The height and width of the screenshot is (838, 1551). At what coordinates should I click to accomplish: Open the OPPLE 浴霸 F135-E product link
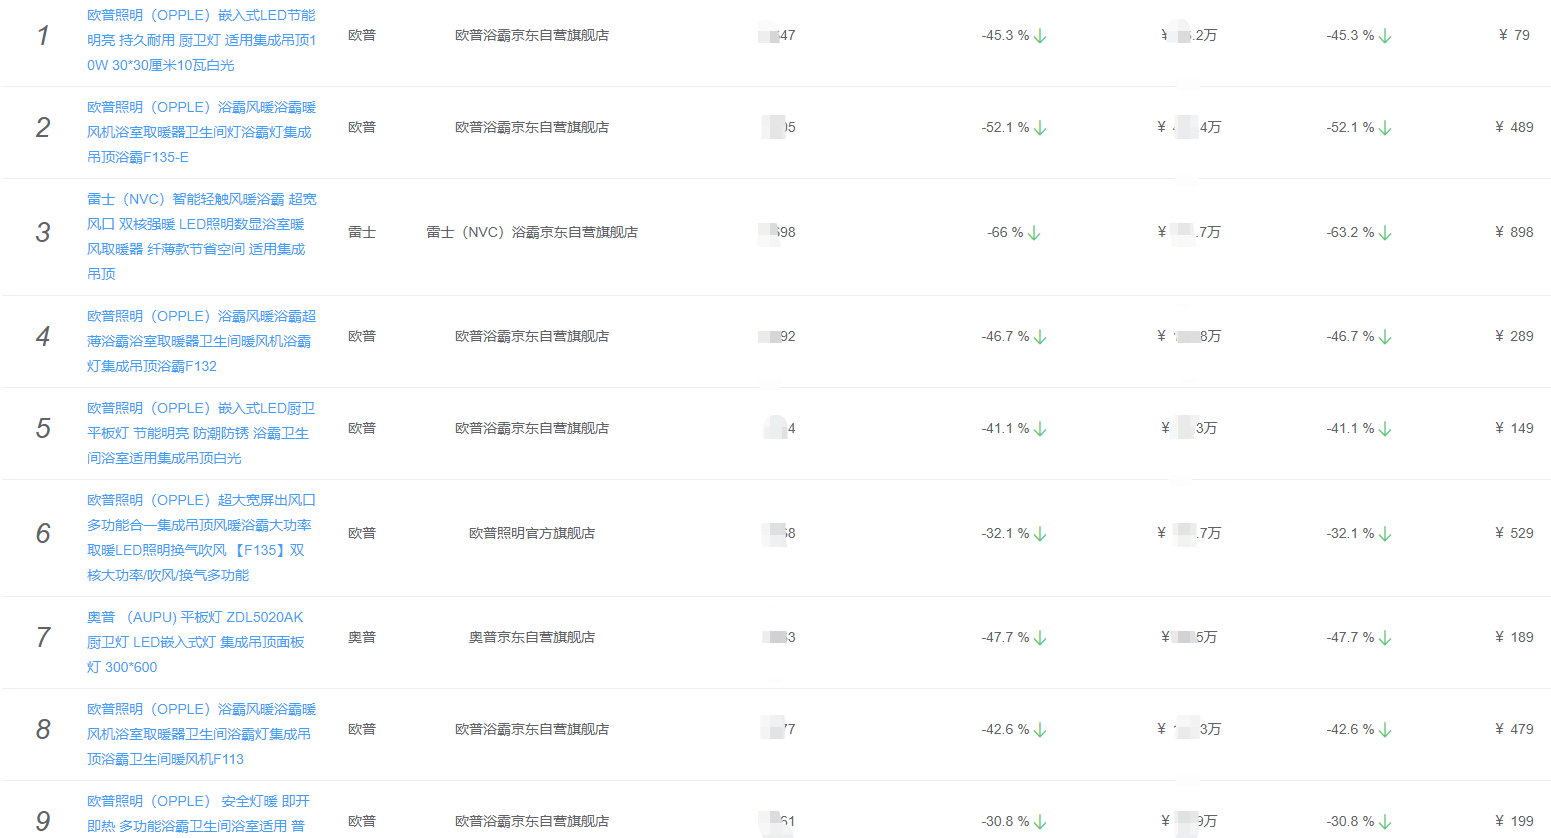[x=201, y=132]
